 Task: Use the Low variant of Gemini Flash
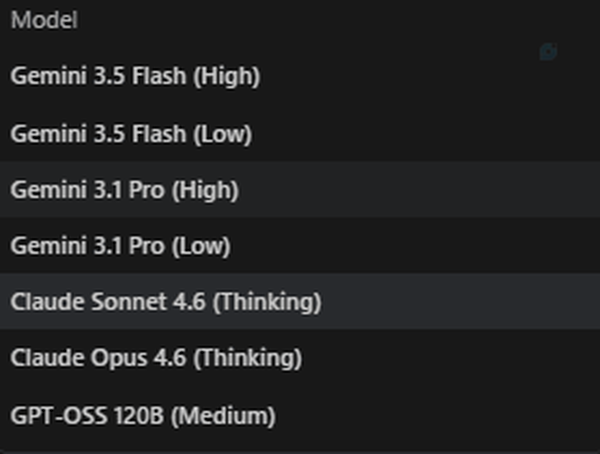pos(300,134)
